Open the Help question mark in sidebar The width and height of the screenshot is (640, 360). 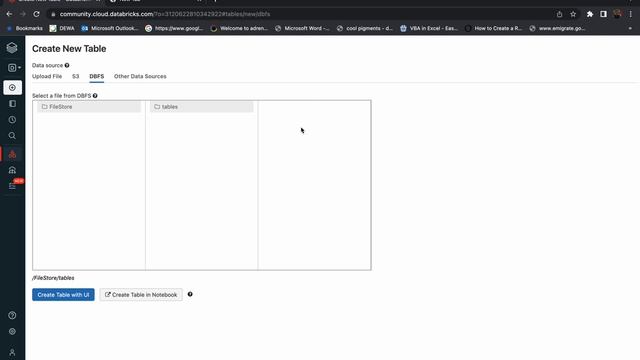coord(12,315)
